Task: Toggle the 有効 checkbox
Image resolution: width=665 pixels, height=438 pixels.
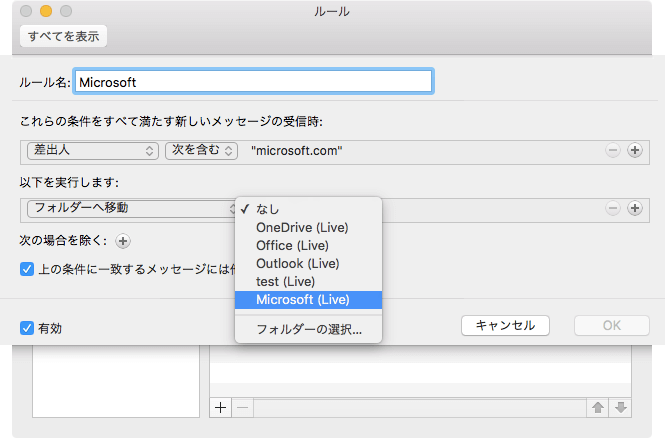Action: (x=27, y=328)
